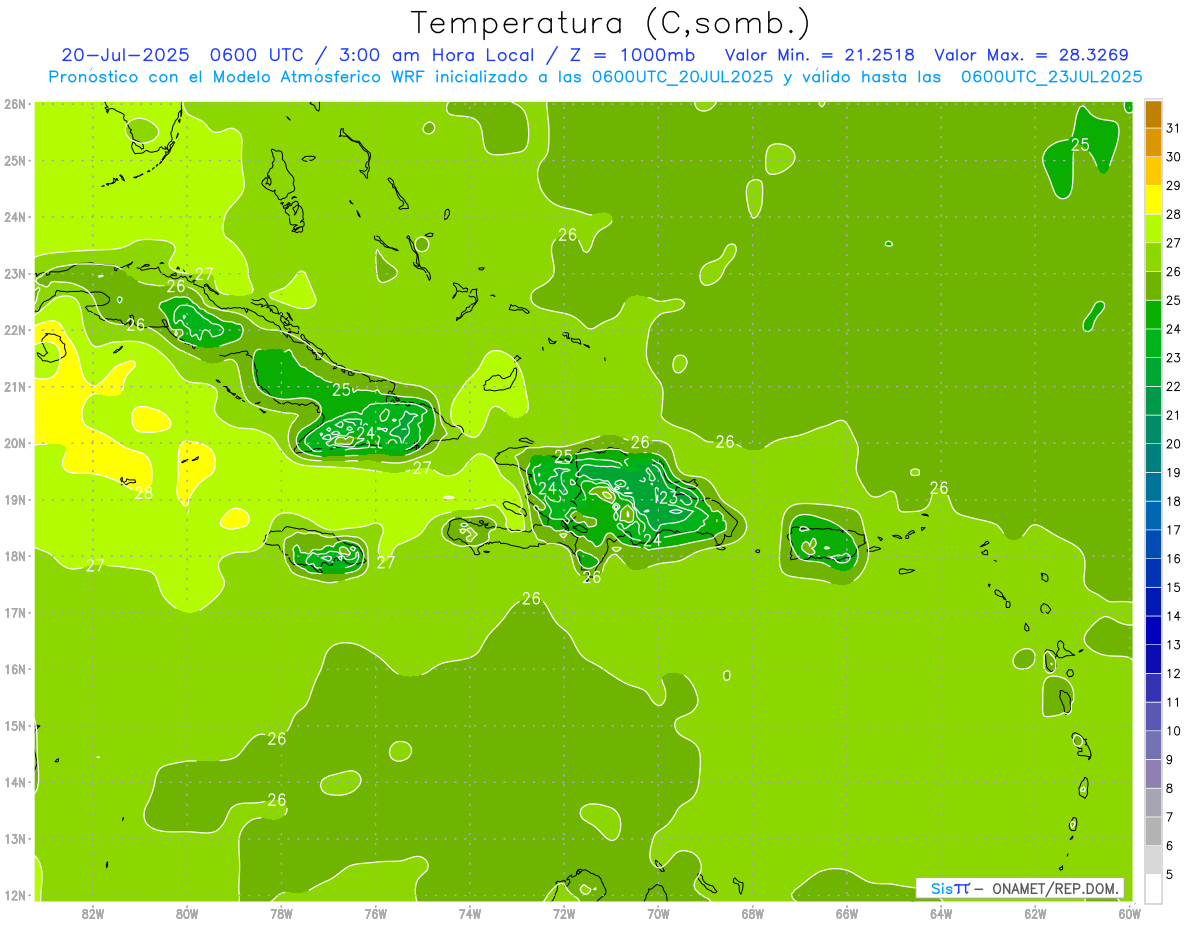Click the '27' value on the color legend
Screen dimensions: 1200x927
1173,243
